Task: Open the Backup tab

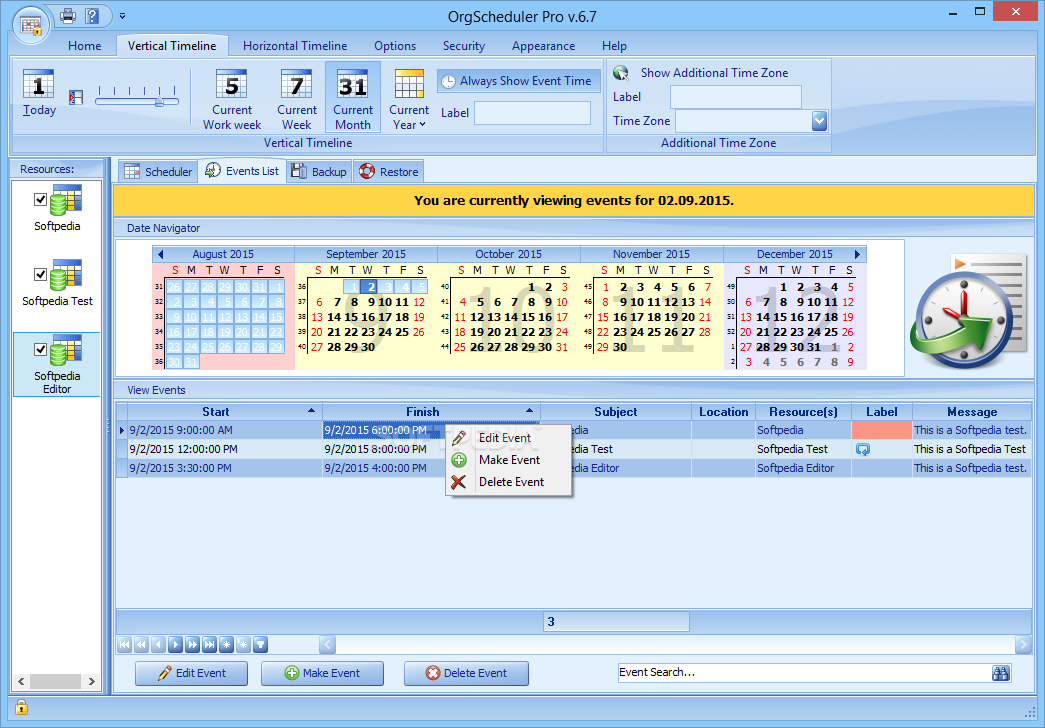Action: [x=319, y=171]
